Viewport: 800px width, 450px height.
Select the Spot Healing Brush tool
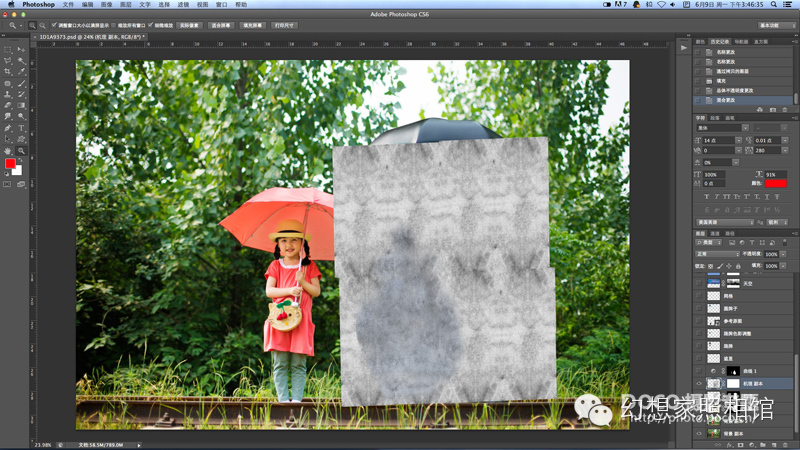pyautogui.click(x=8, y=83)
